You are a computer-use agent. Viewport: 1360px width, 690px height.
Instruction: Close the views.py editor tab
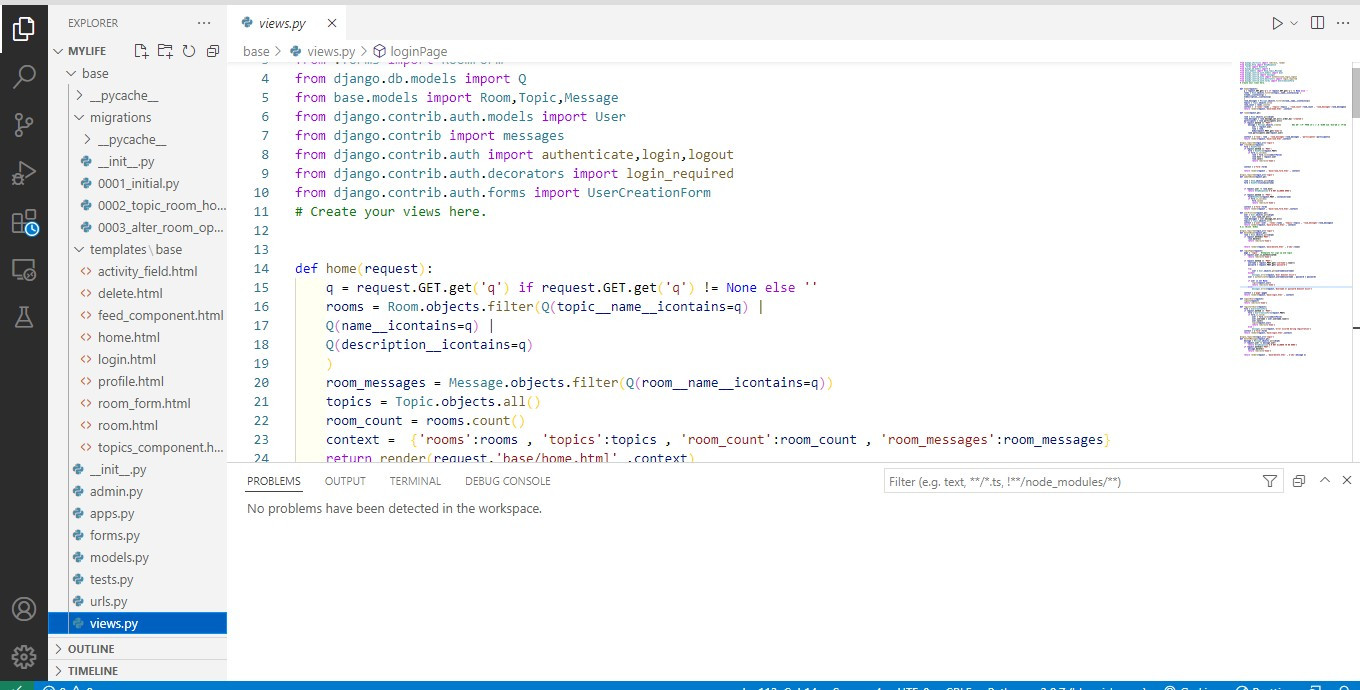click(x=332, y=23)
